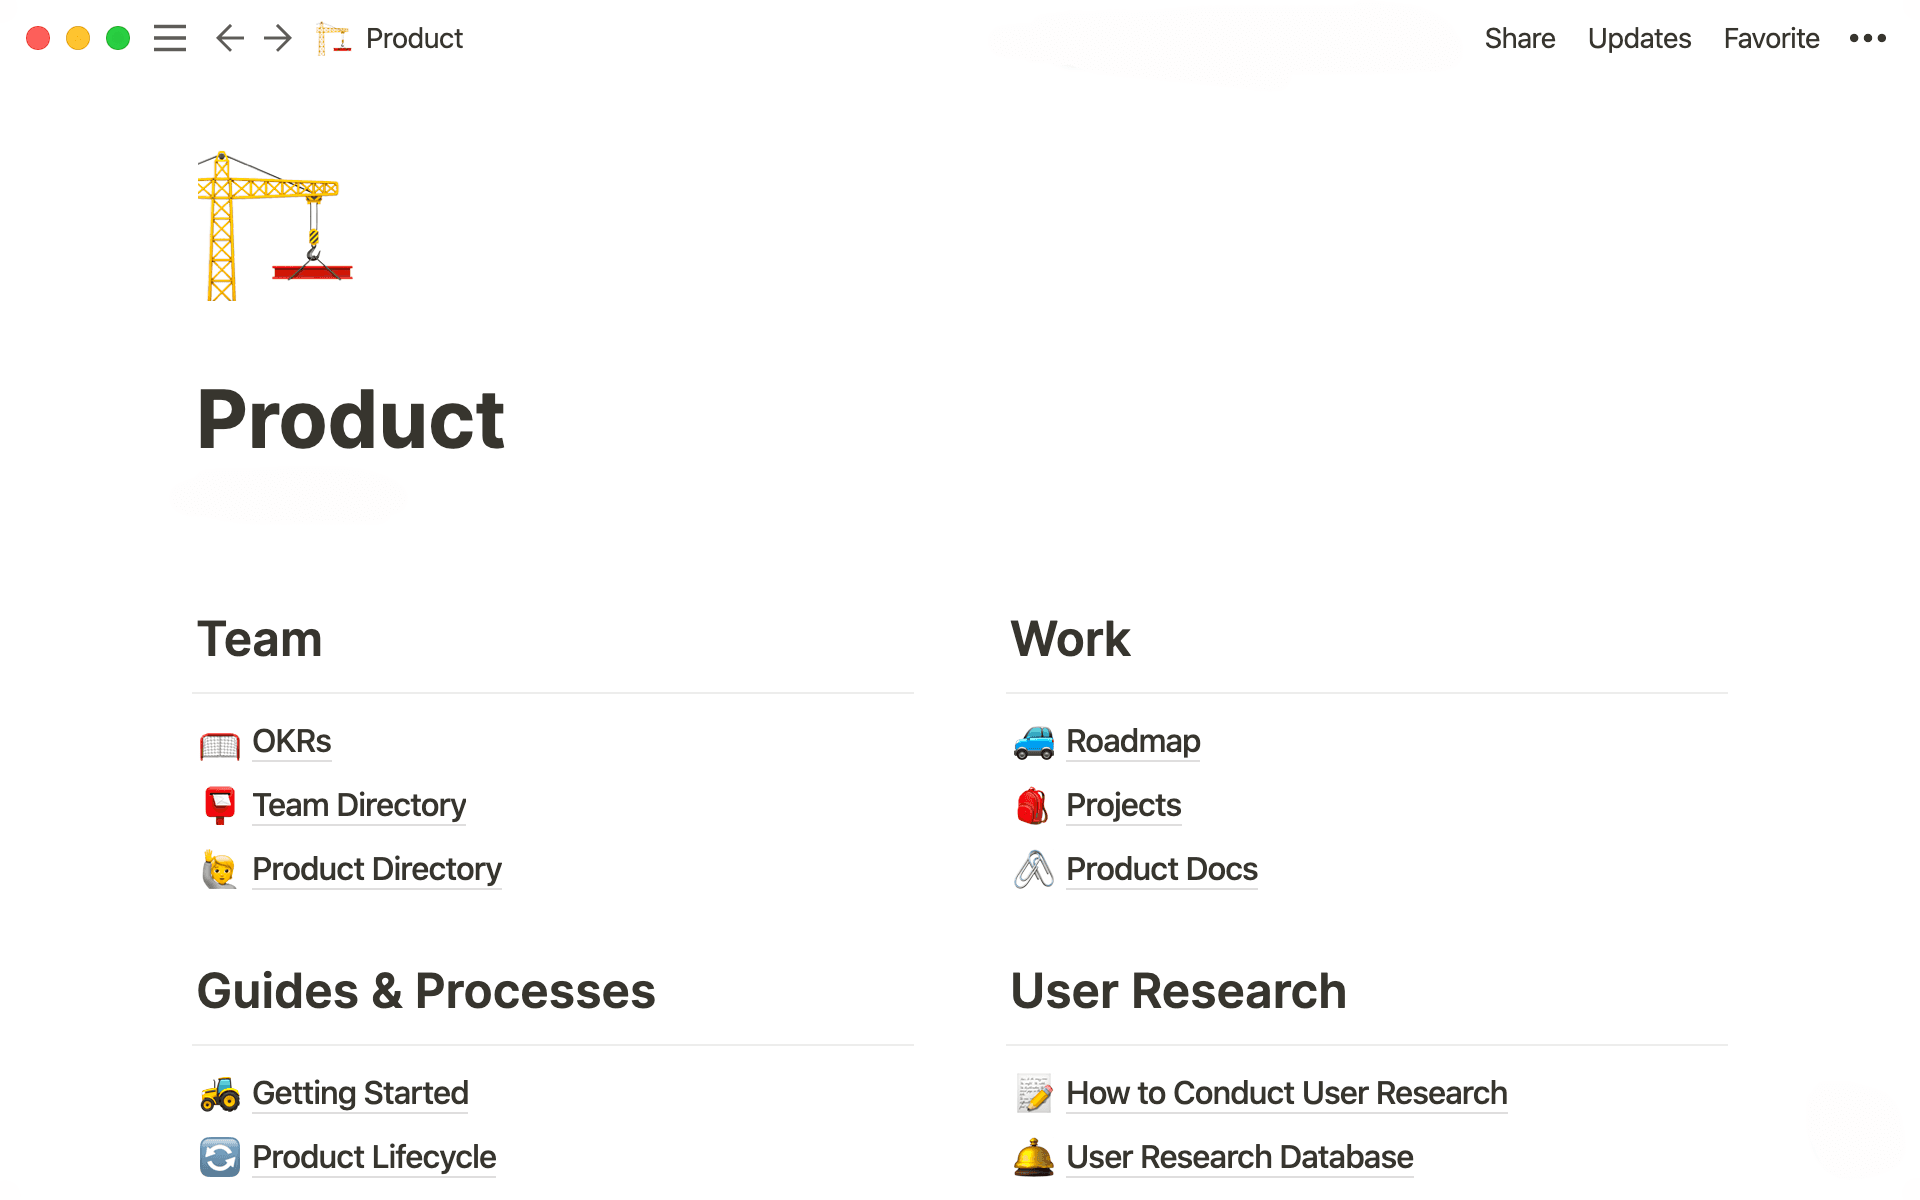Click the Product page title heading

pos(351,420)
